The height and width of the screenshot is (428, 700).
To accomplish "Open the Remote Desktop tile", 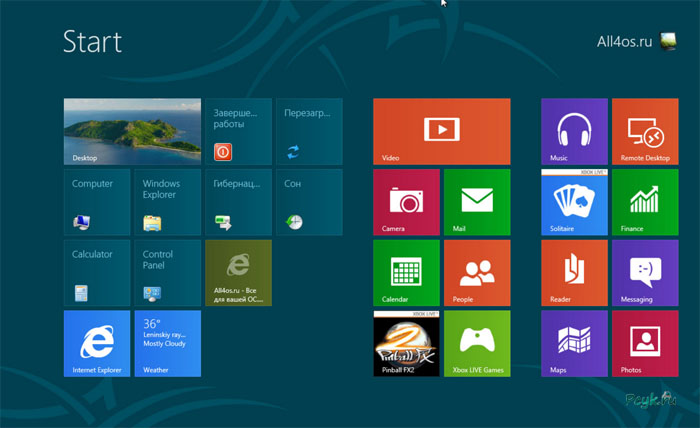I will (645, 132).
